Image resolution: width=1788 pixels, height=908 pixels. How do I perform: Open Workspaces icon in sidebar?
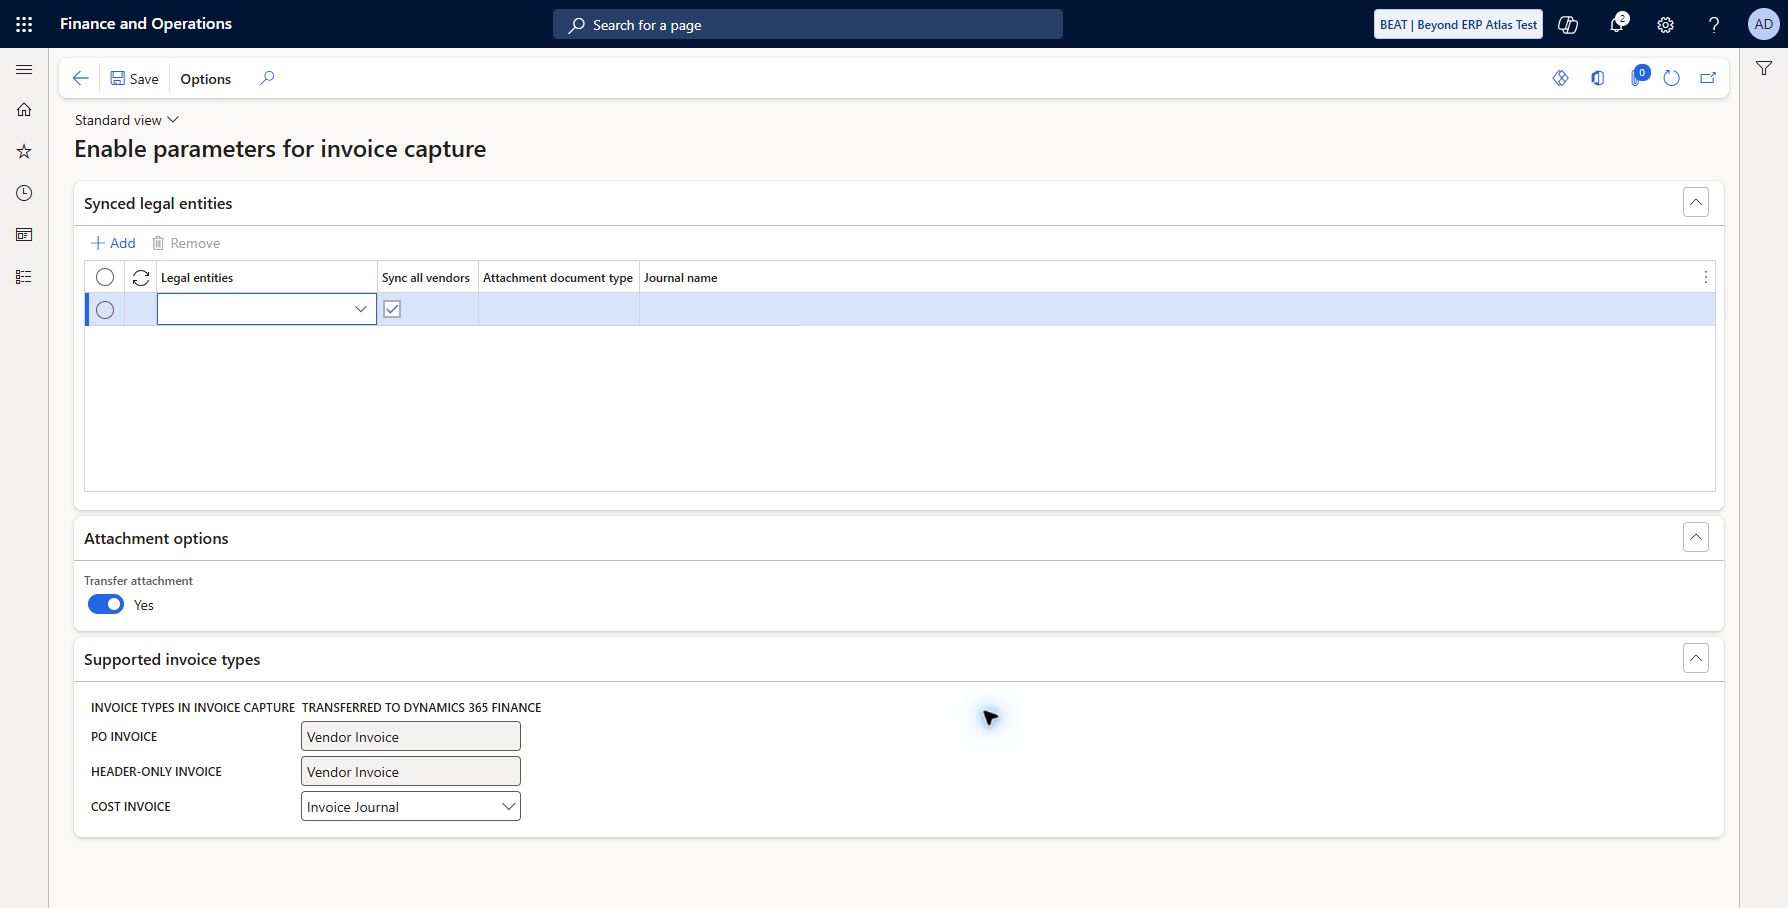tap(24, 235)
